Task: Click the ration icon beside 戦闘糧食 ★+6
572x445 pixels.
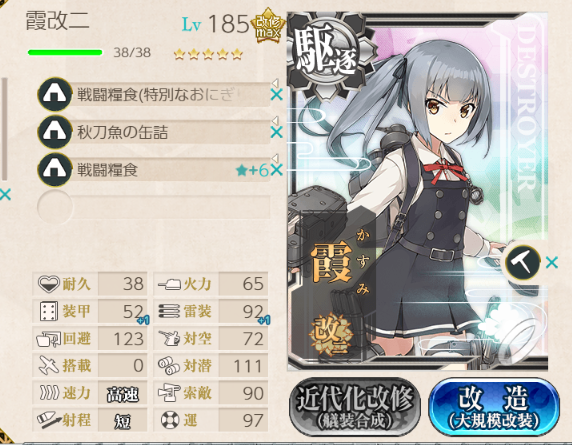Action: 54,170
